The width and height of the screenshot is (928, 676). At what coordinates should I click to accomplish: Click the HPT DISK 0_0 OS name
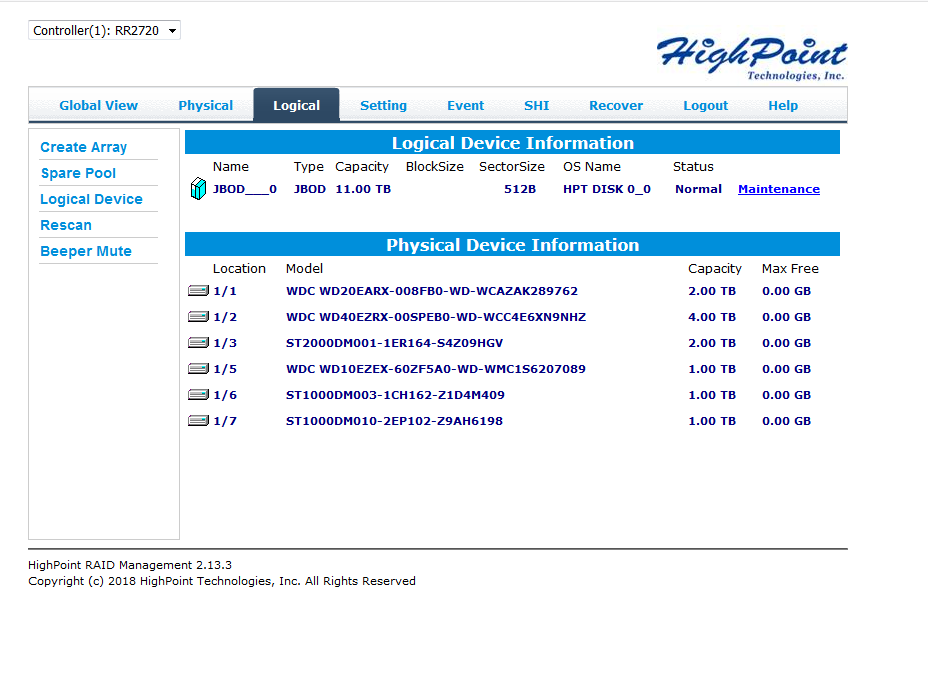click(x=607, y=189)
